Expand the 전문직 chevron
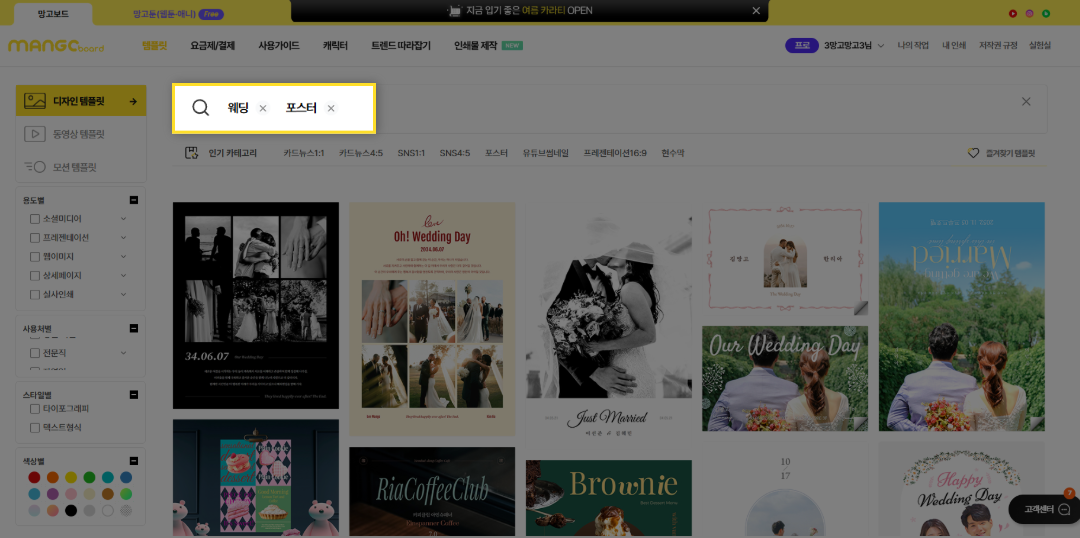The width and height of the screenshot is (1080, 538). [123, 353]
